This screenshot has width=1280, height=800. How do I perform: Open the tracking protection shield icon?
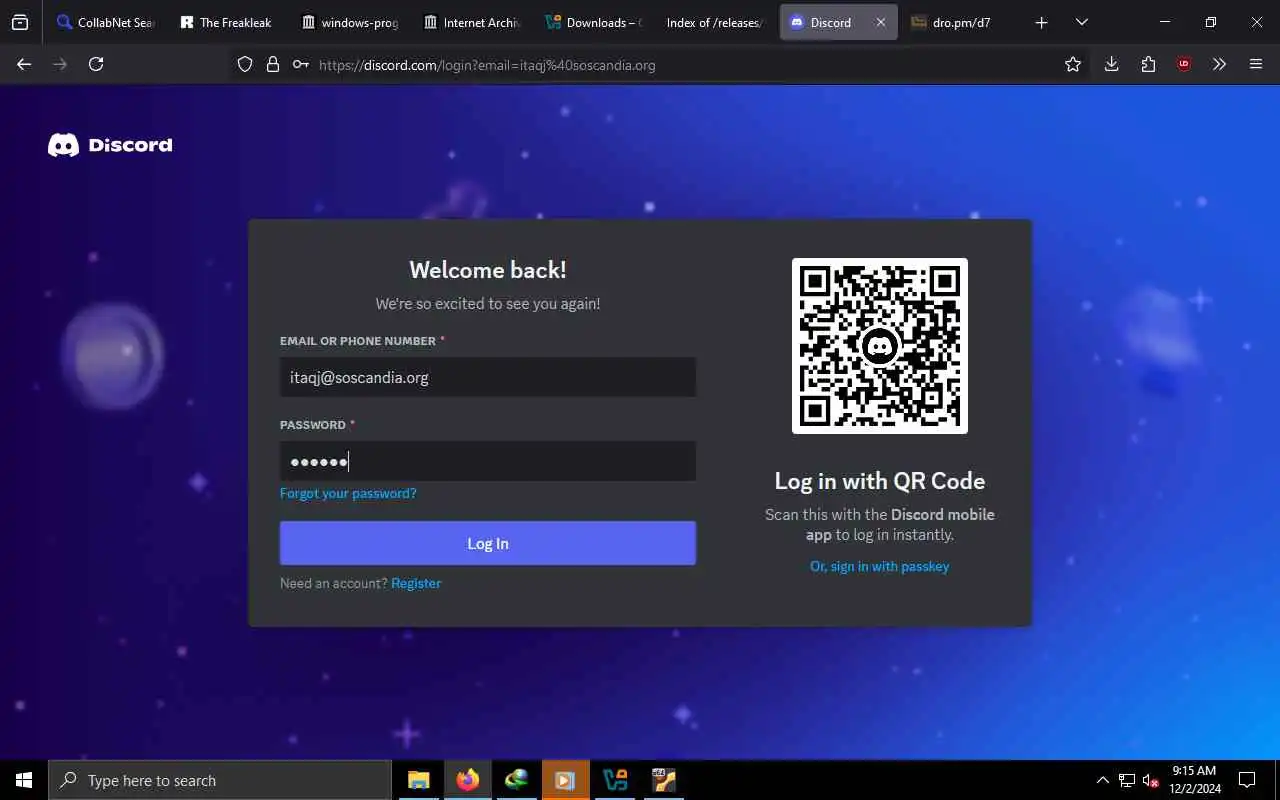(245, 64)
